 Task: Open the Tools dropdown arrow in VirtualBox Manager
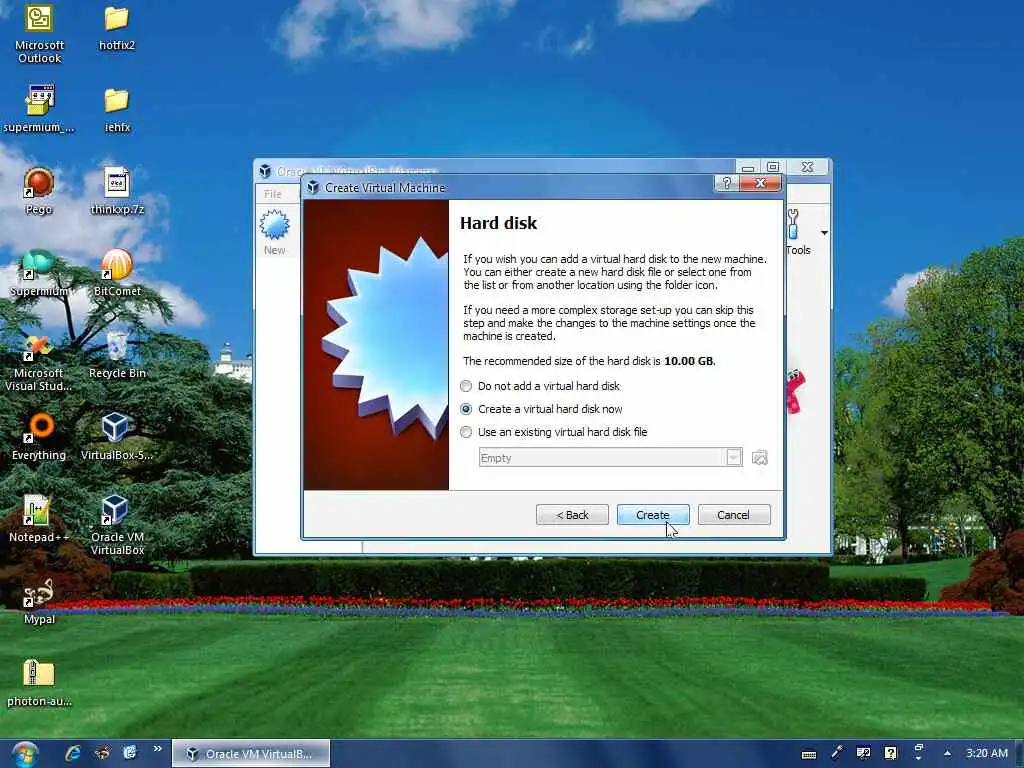click(824, 233)
